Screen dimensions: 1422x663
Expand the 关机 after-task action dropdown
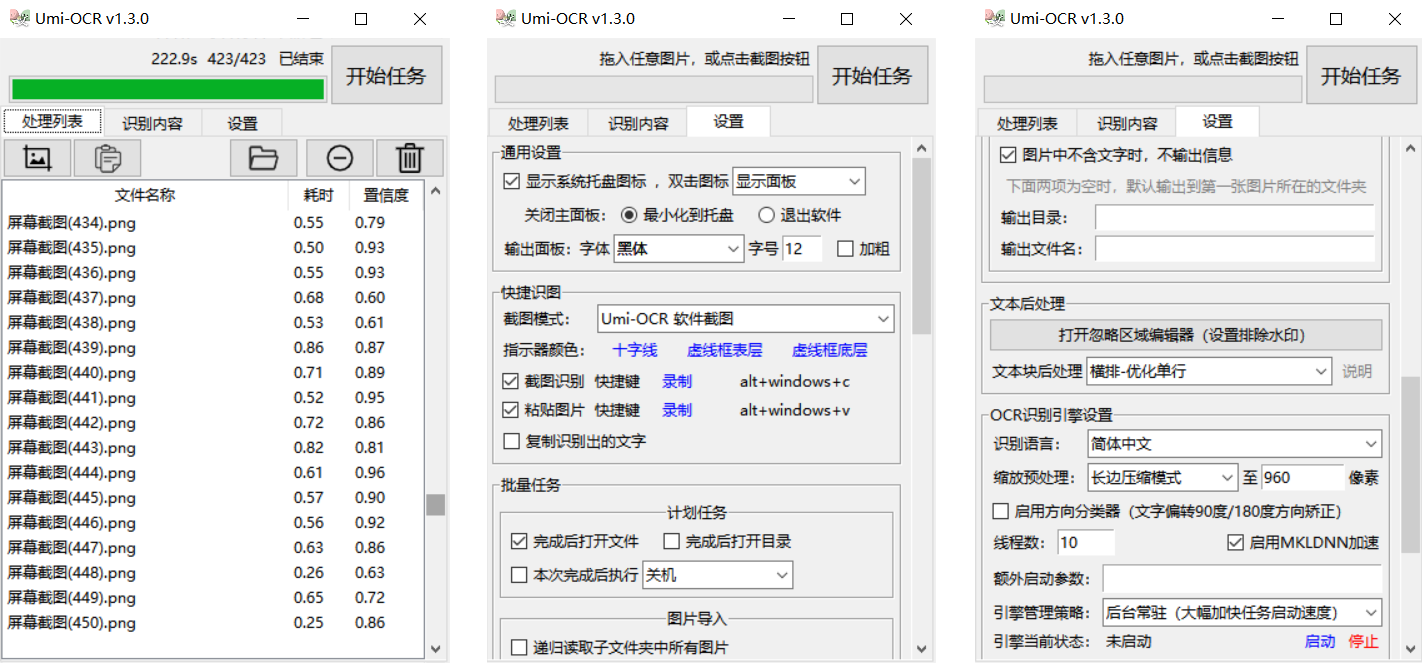(x=717, y=574)
